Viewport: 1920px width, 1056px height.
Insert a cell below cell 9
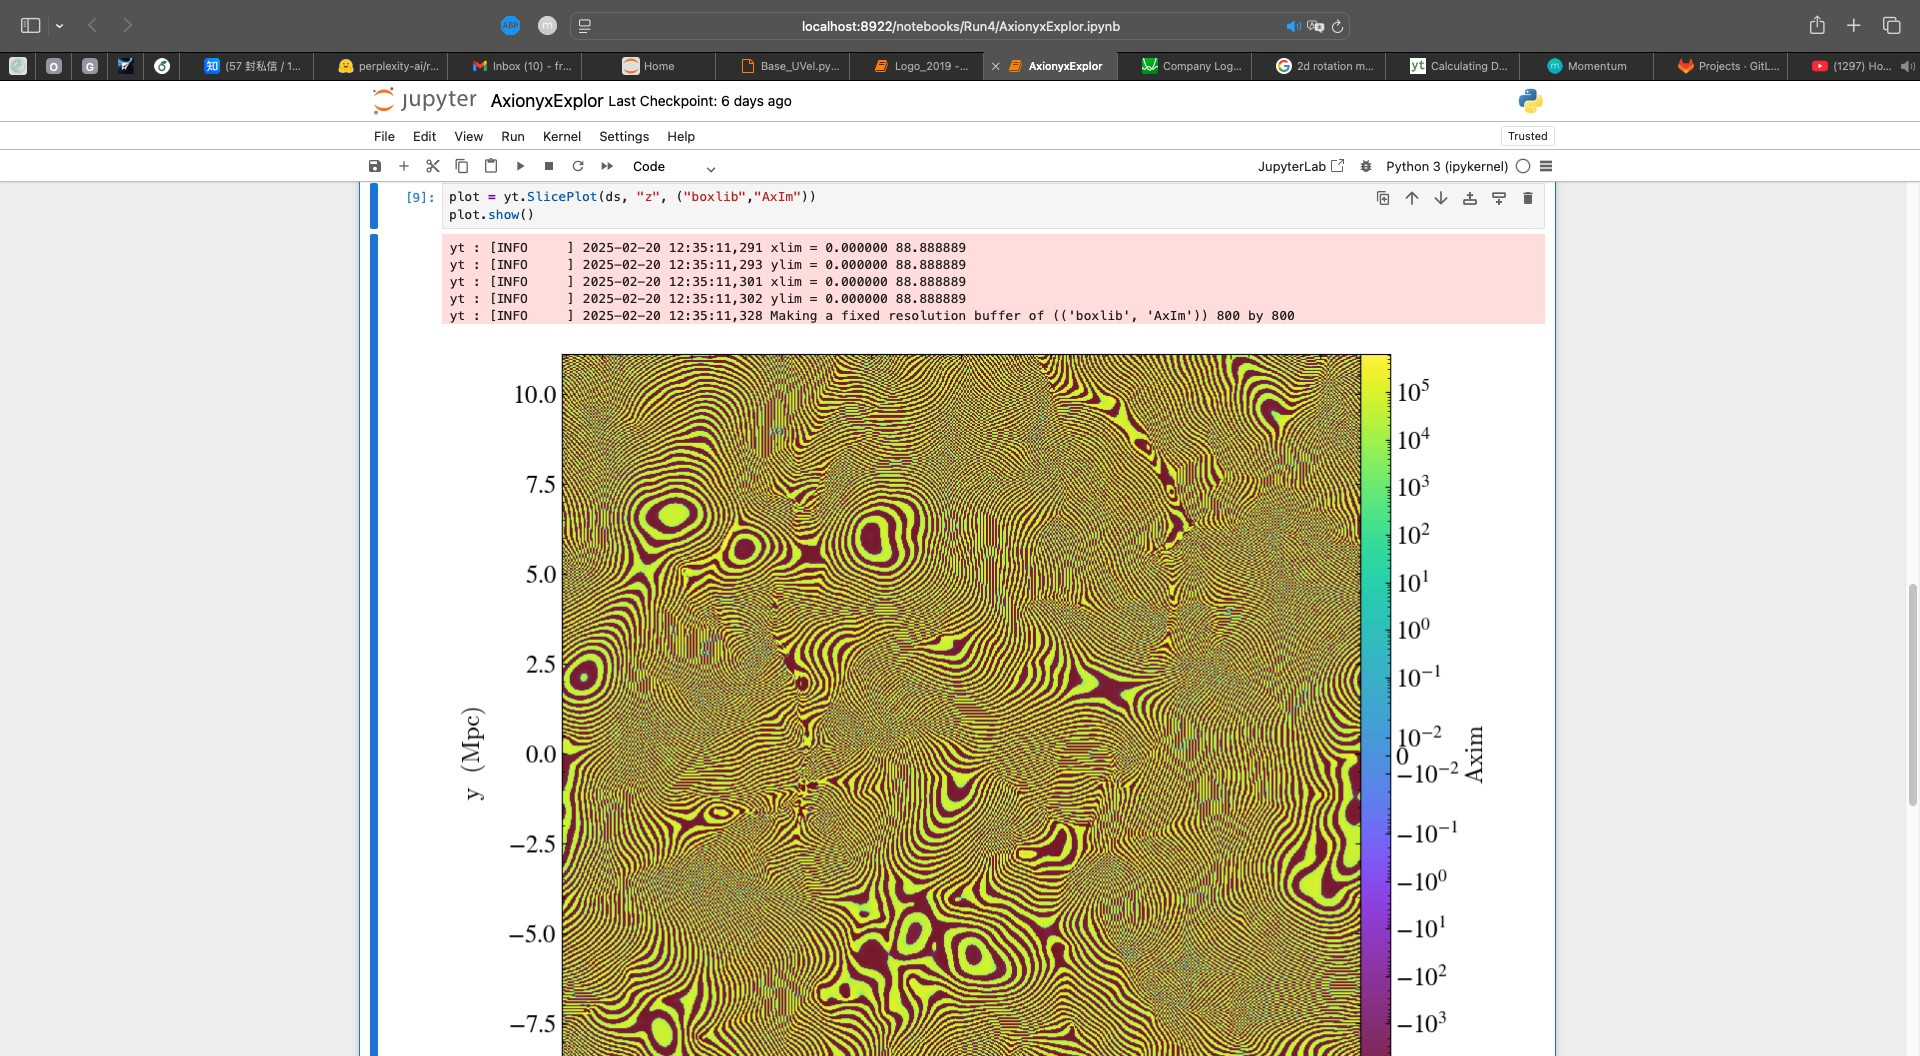click(1499, 198)
